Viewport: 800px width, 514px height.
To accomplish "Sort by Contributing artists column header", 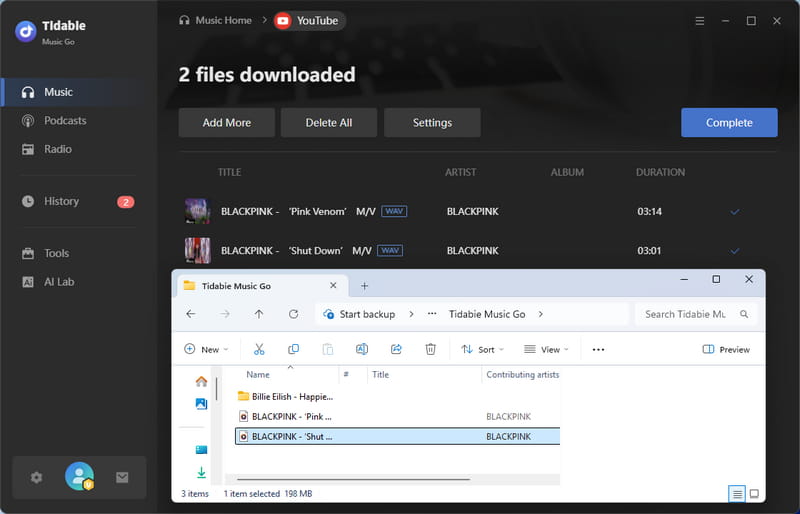I will coord(522,375).
